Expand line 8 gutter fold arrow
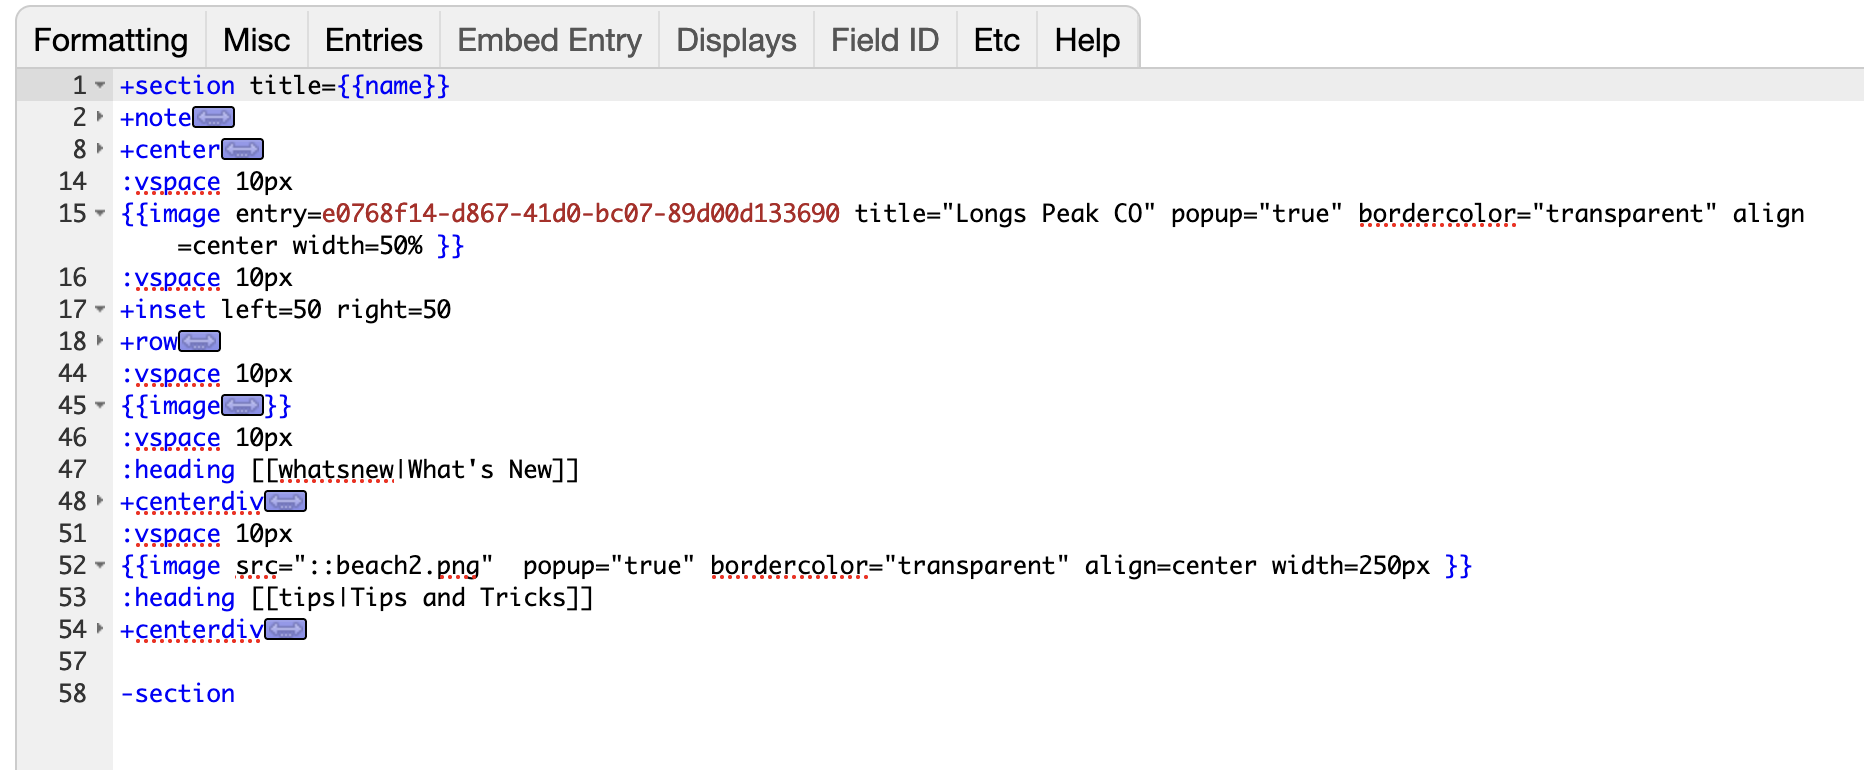The image size is (1864, 770). [100, 150]
